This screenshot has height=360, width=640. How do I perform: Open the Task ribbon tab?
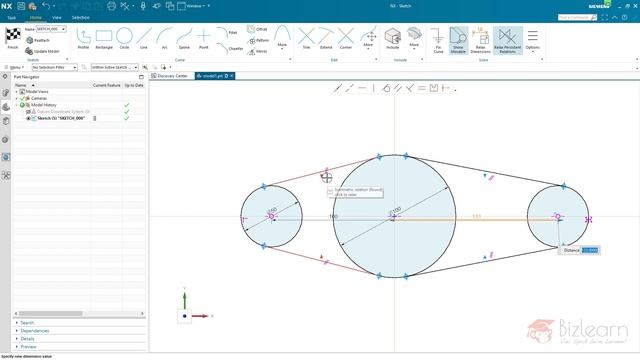tap(11, 18)
